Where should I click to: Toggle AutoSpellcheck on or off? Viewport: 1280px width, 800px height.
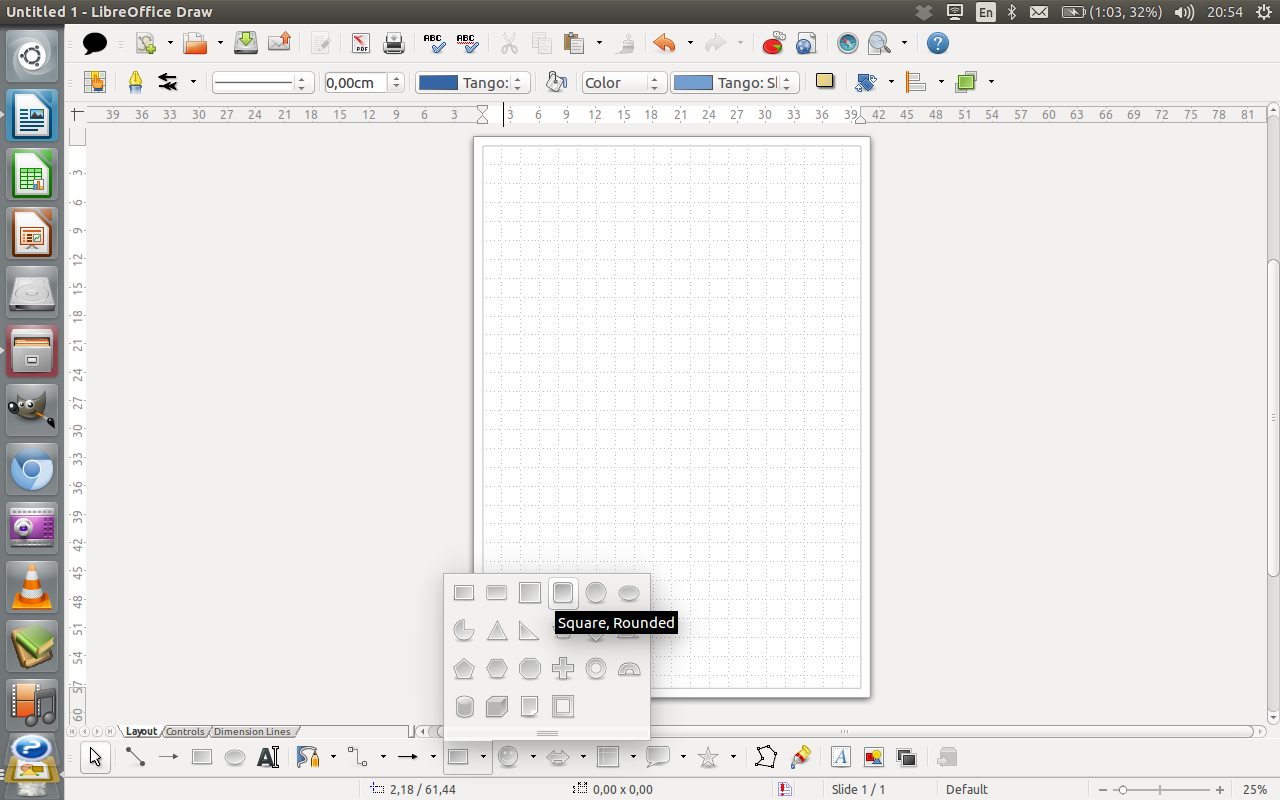click(x=467, y=43)
